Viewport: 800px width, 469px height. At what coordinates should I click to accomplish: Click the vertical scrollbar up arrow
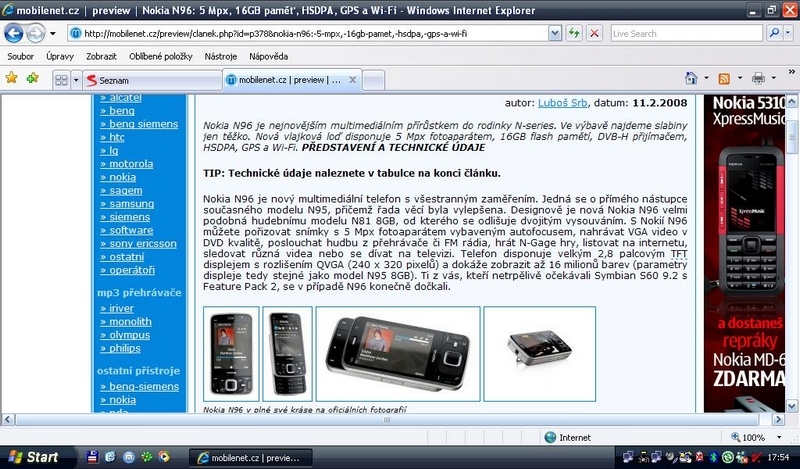tap(792, 101)
